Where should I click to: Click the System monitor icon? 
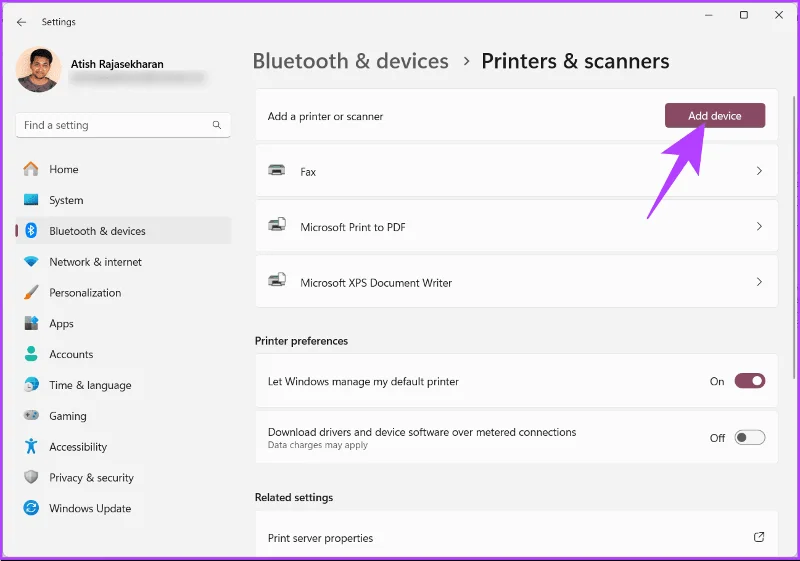click(x=31, y=200)
